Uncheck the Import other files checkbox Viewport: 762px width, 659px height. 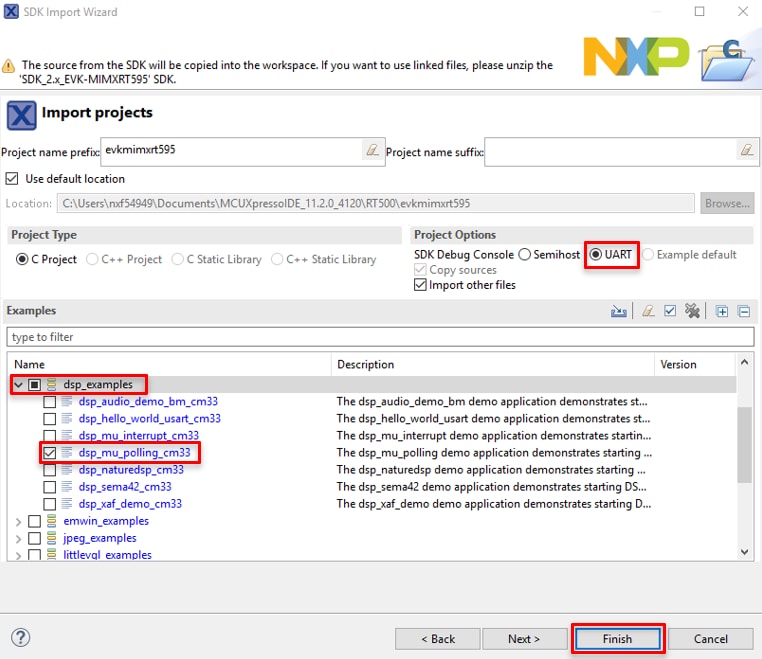tap(420, 285)
